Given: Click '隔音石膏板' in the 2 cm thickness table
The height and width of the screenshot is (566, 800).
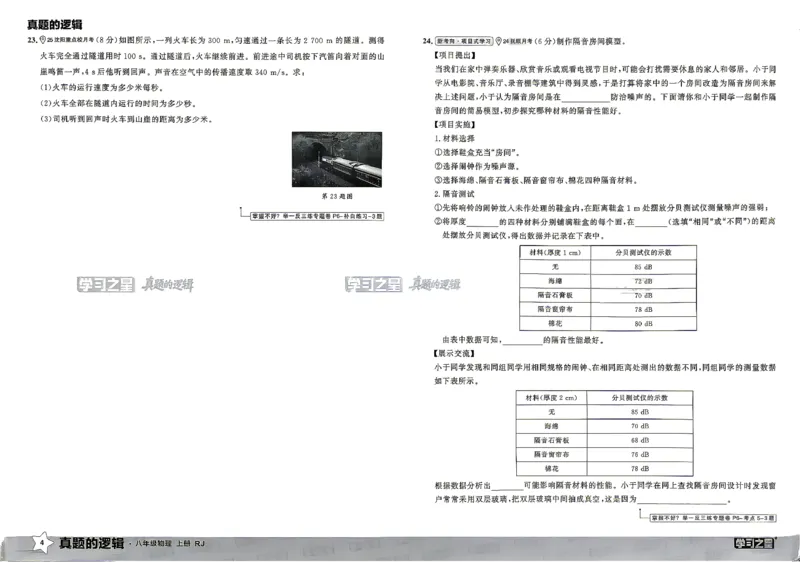Looking at the screenshot, I should (552, 440).
